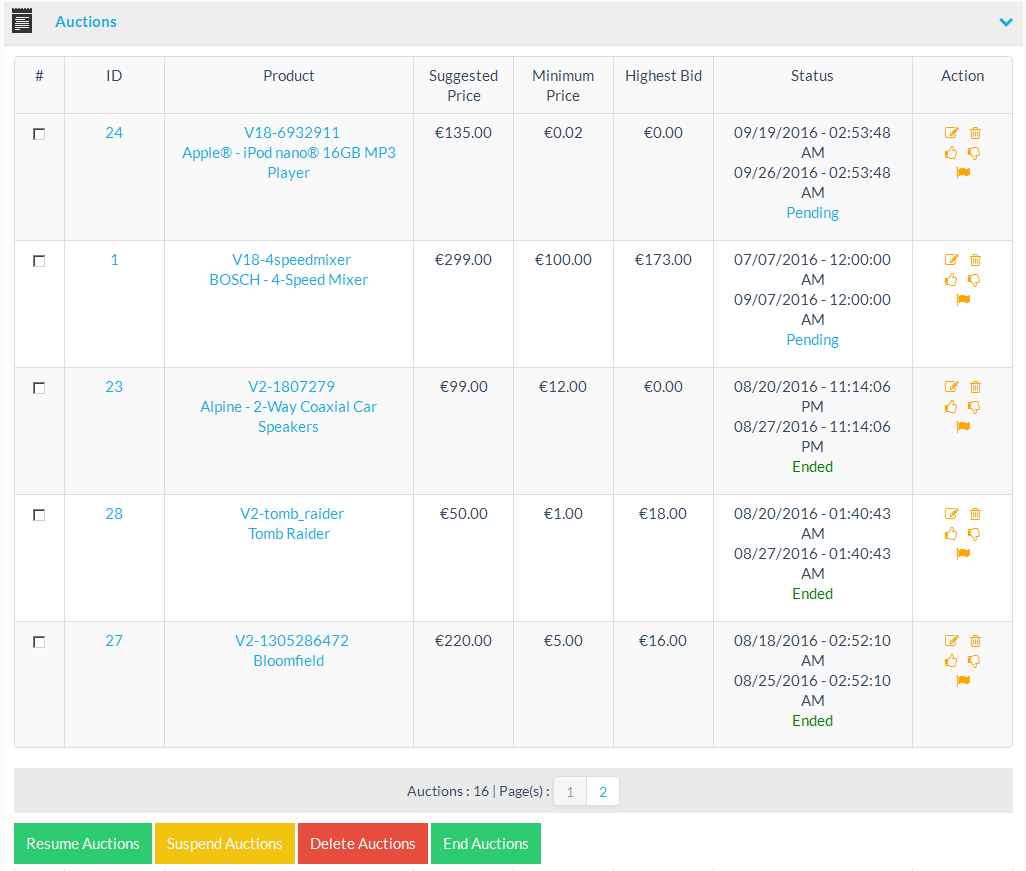Image resolution: width=1026 pixels, height=871 pixels.
Task: Collapse the Auctions panel with the chevron
Action: click(1006, 22)
